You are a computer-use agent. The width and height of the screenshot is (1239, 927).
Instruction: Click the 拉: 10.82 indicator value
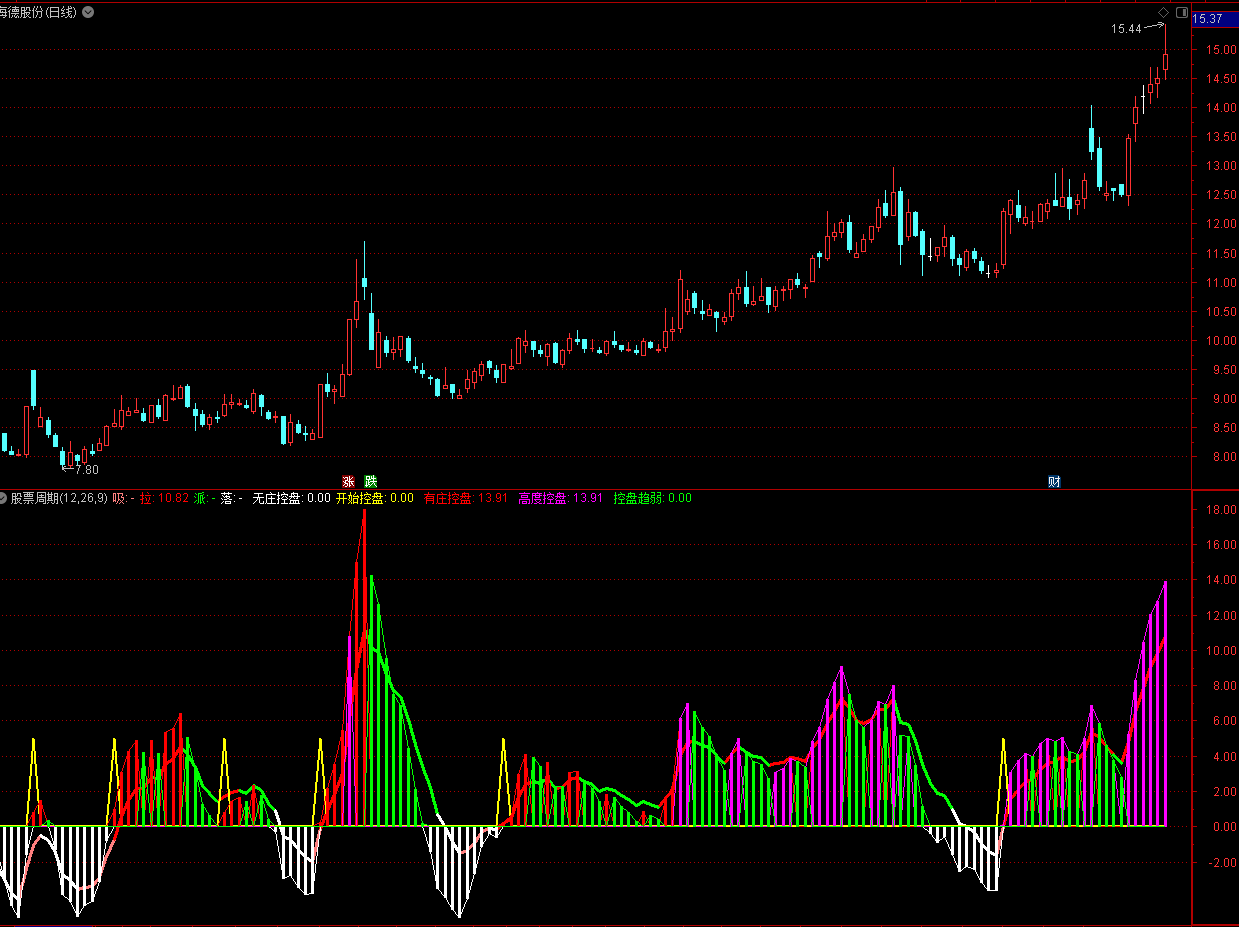(x=164, y=498)
